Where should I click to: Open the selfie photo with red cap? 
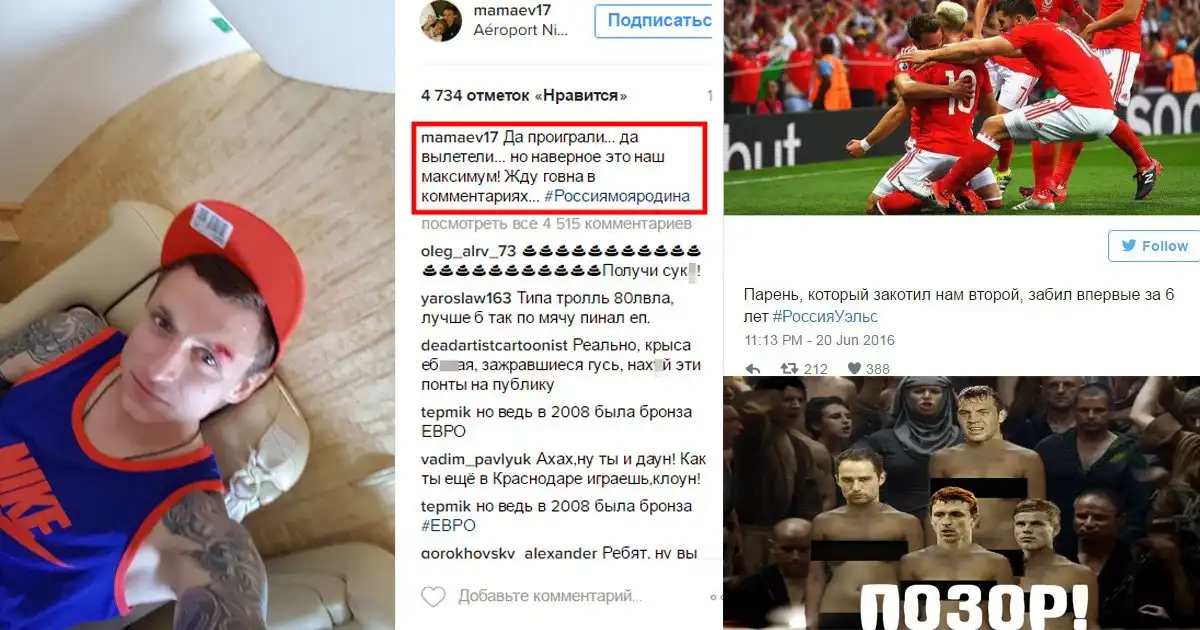(x=197, y=315)
